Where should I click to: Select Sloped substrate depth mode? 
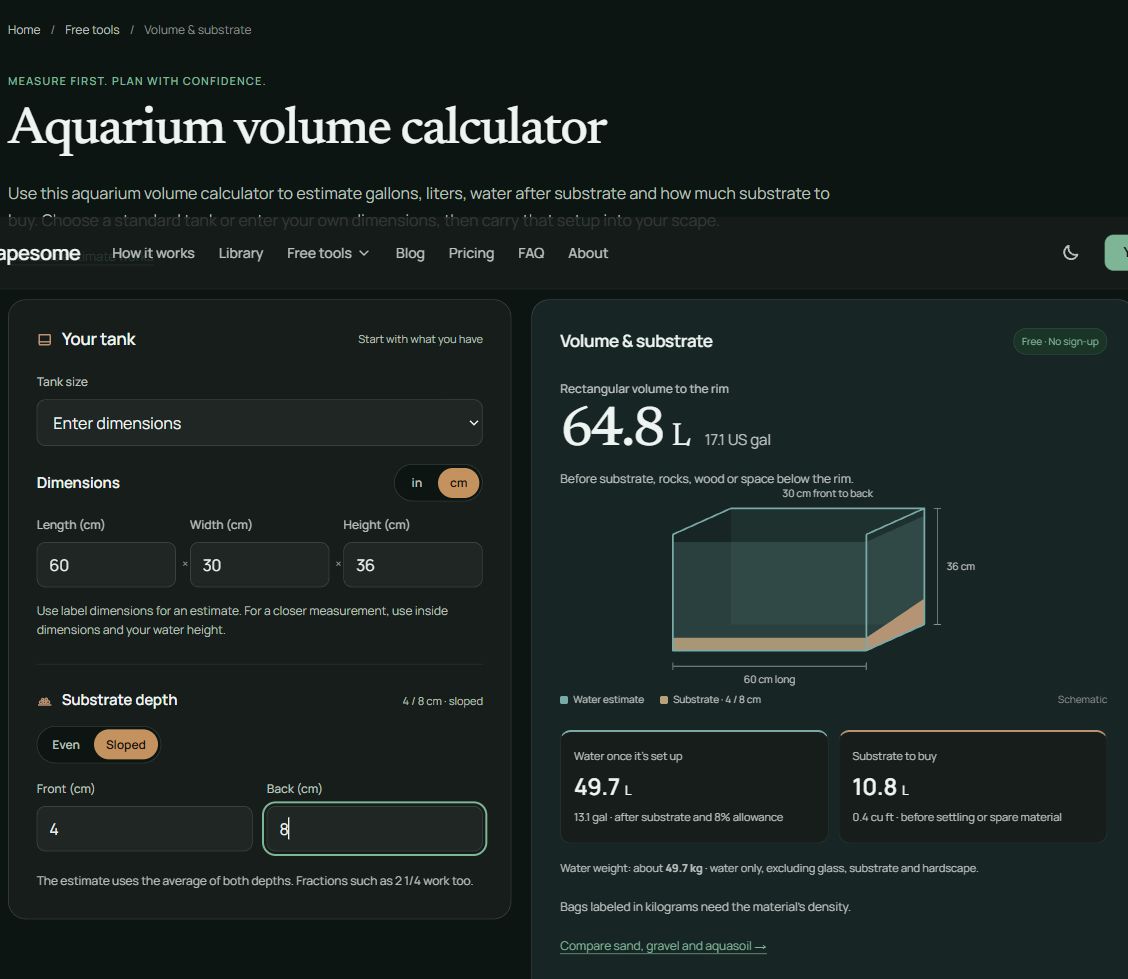click(126, 745)
